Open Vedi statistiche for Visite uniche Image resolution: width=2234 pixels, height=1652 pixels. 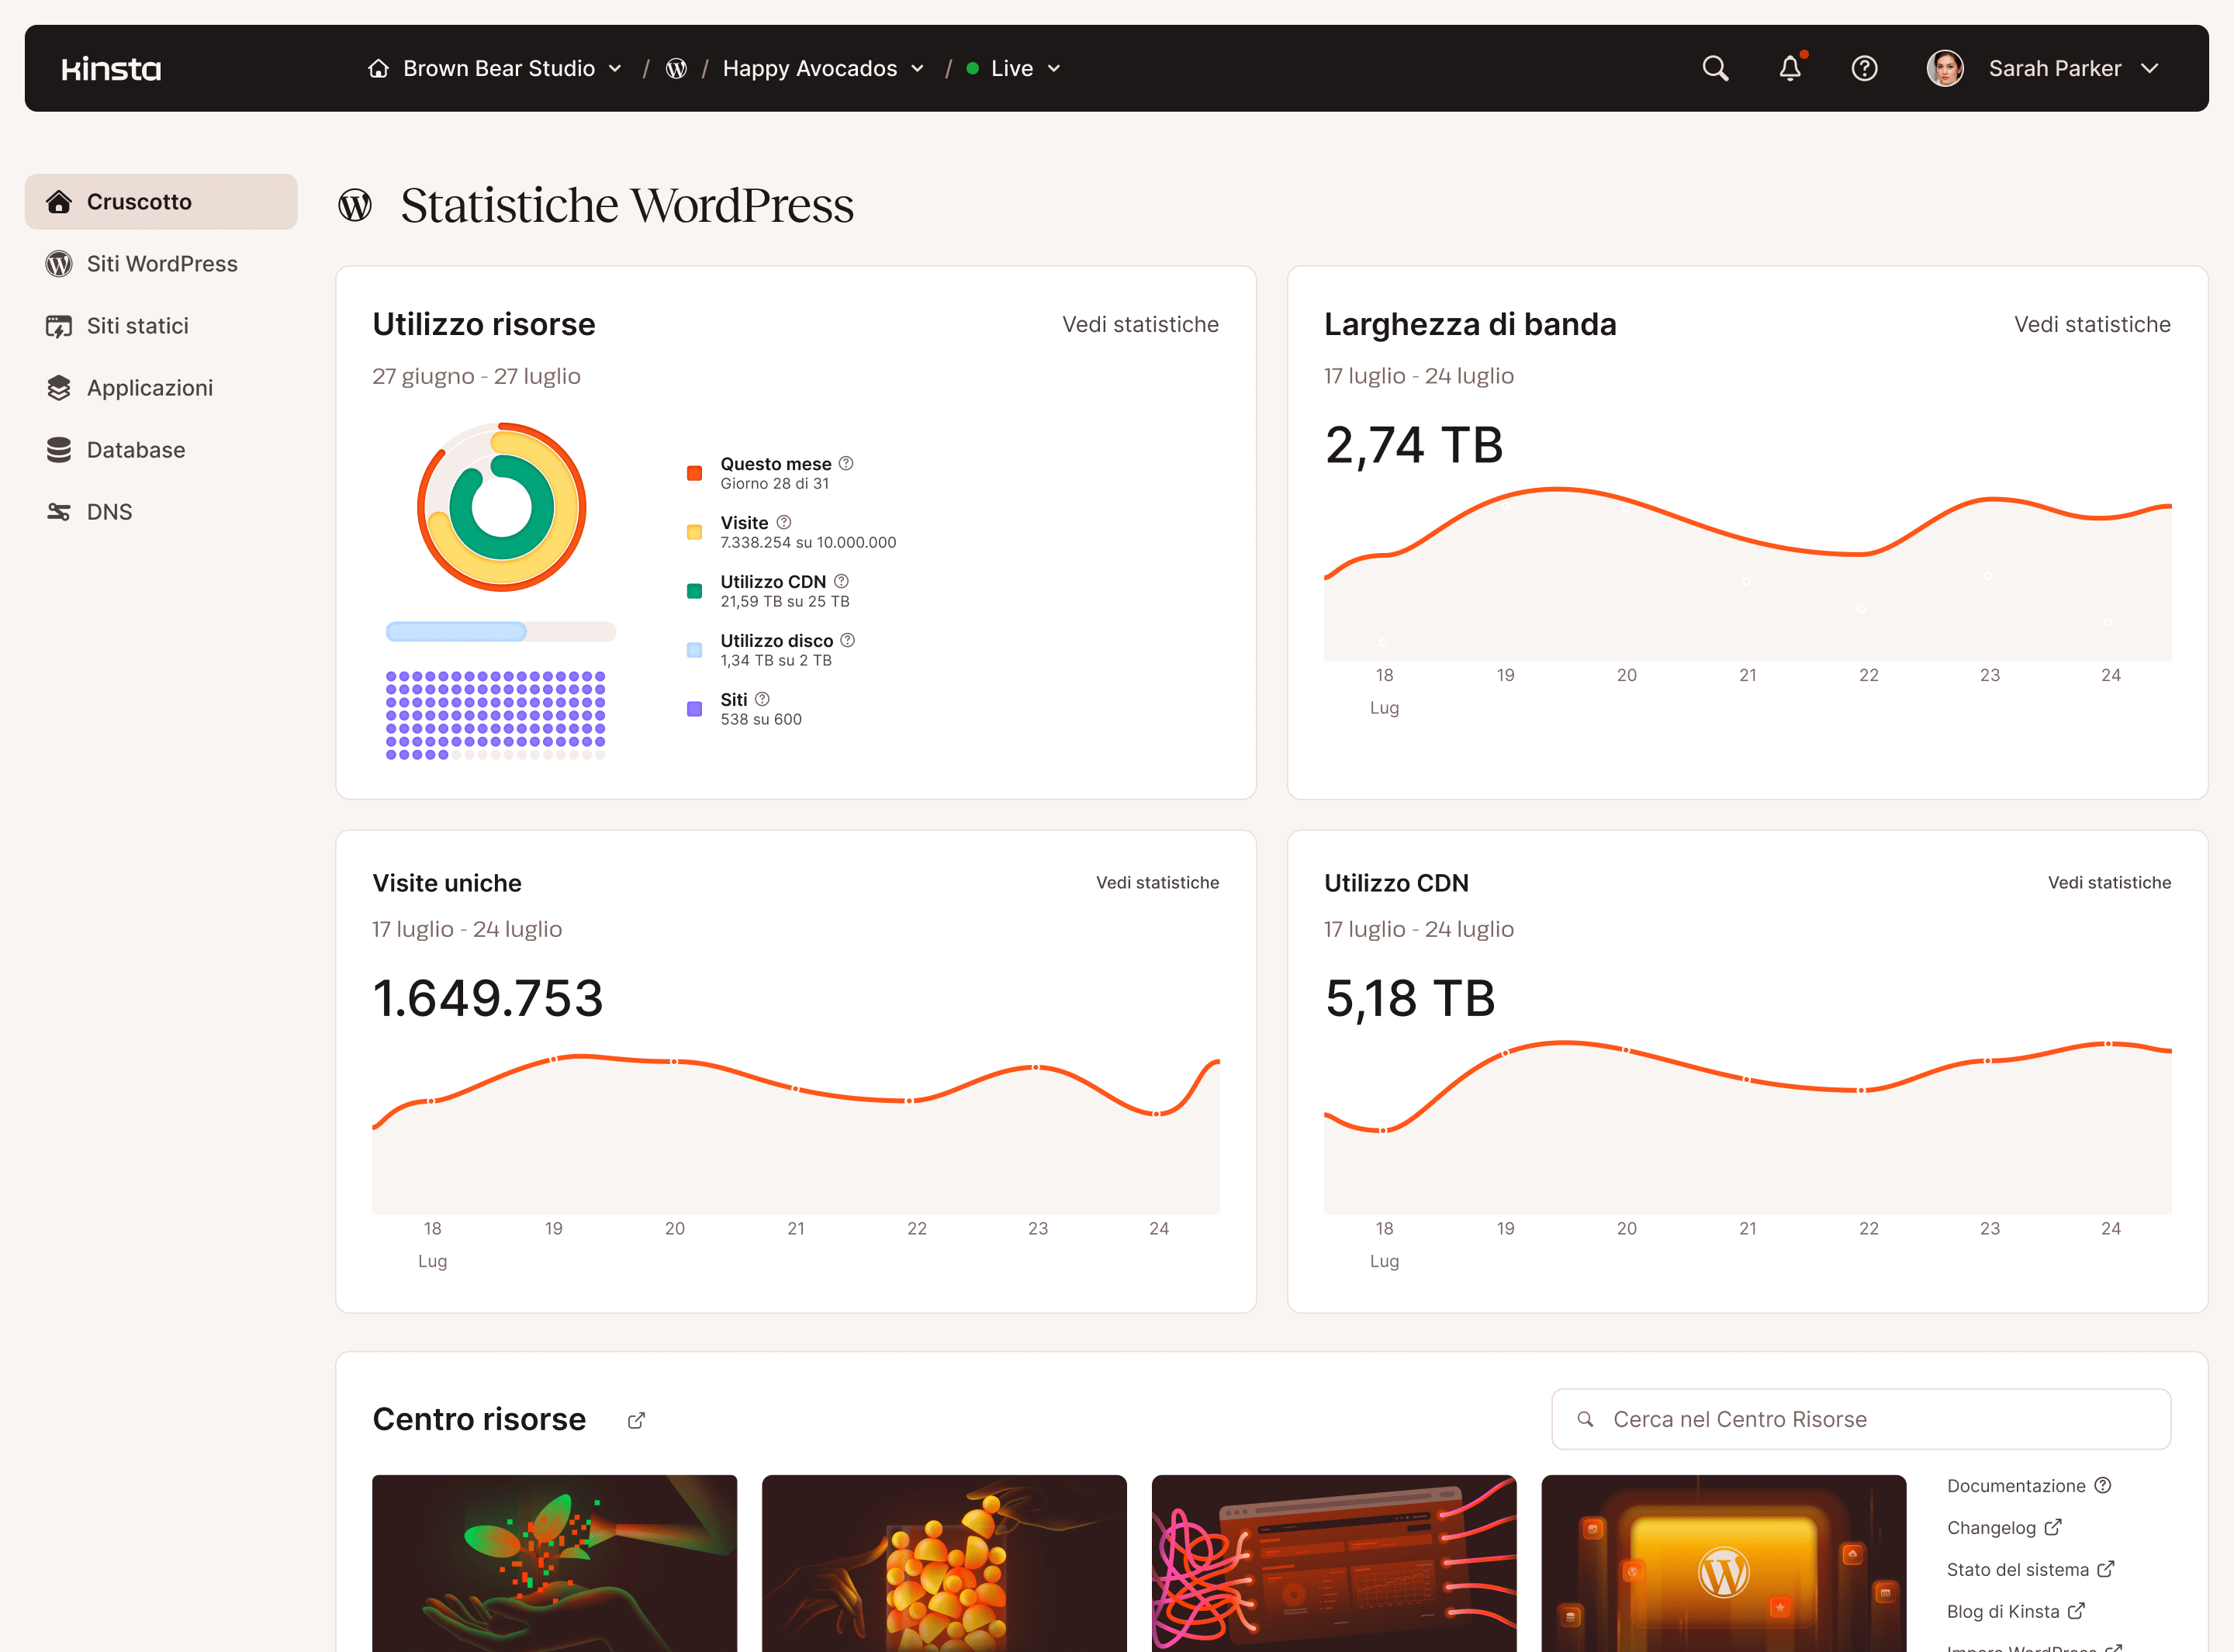(1157, 882)
